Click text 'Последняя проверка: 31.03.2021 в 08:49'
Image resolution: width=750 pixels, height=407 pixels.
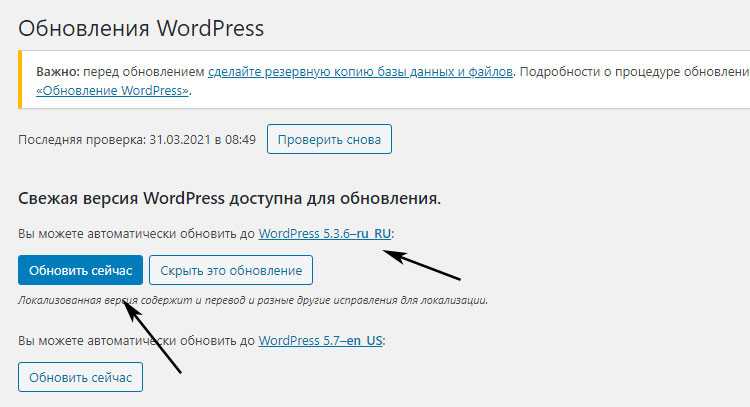(137, 140)
